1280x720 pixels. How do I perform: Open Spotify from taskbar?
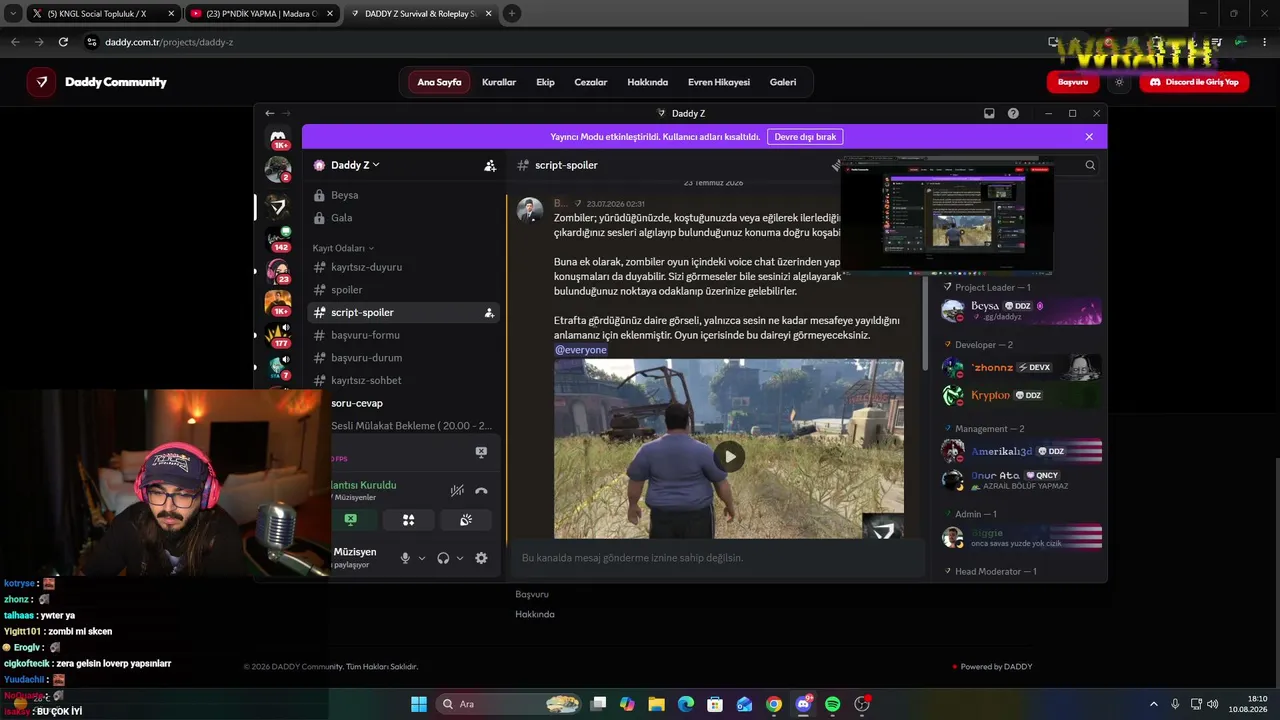[x=832, y=704]
